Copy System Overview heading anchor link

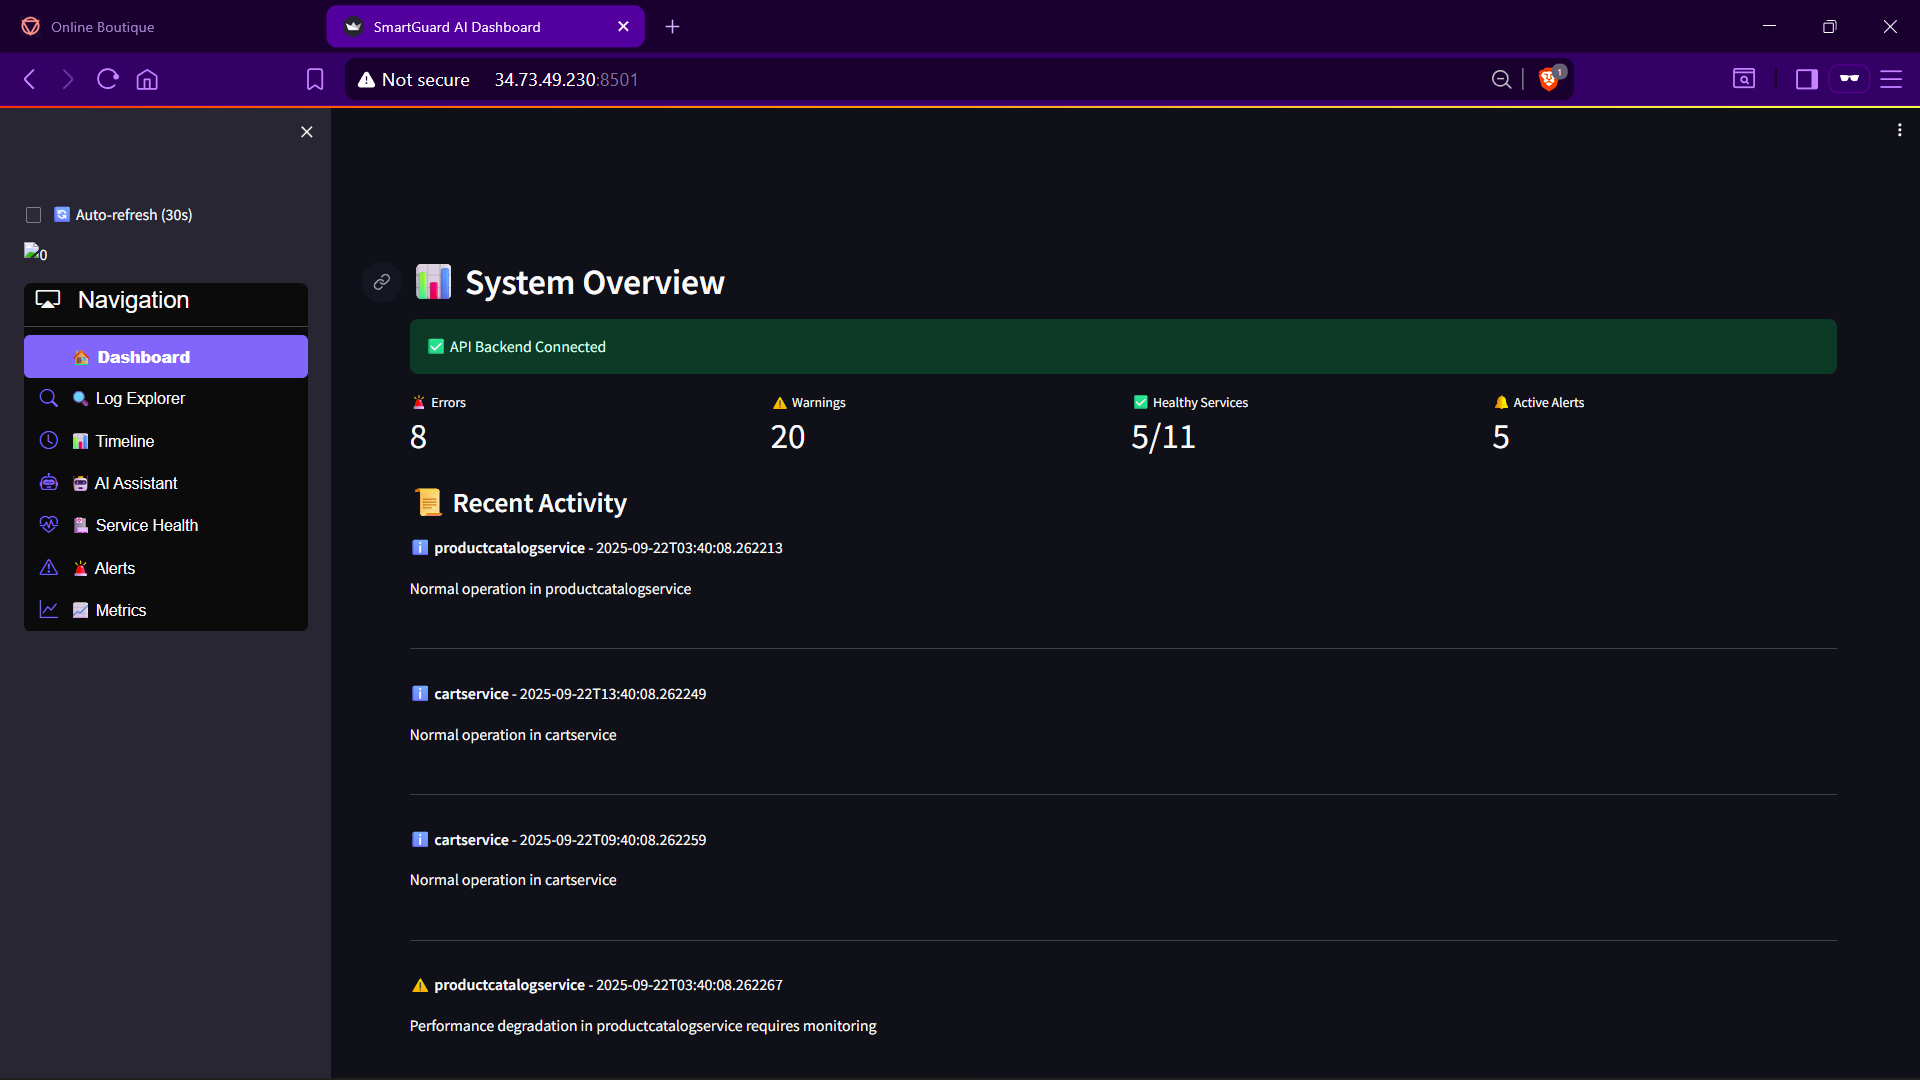point(381,283)
